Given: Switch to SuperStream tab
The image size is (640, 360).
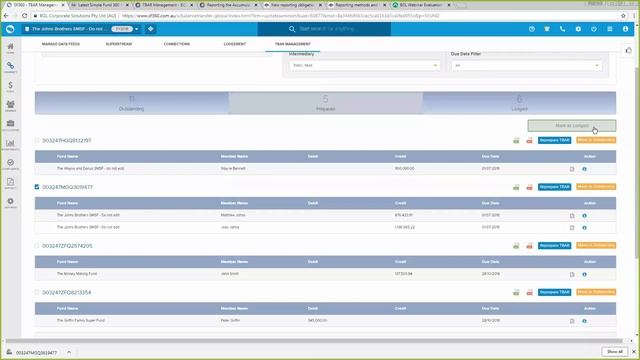Looking at the screenshot, I should (119, 44).
